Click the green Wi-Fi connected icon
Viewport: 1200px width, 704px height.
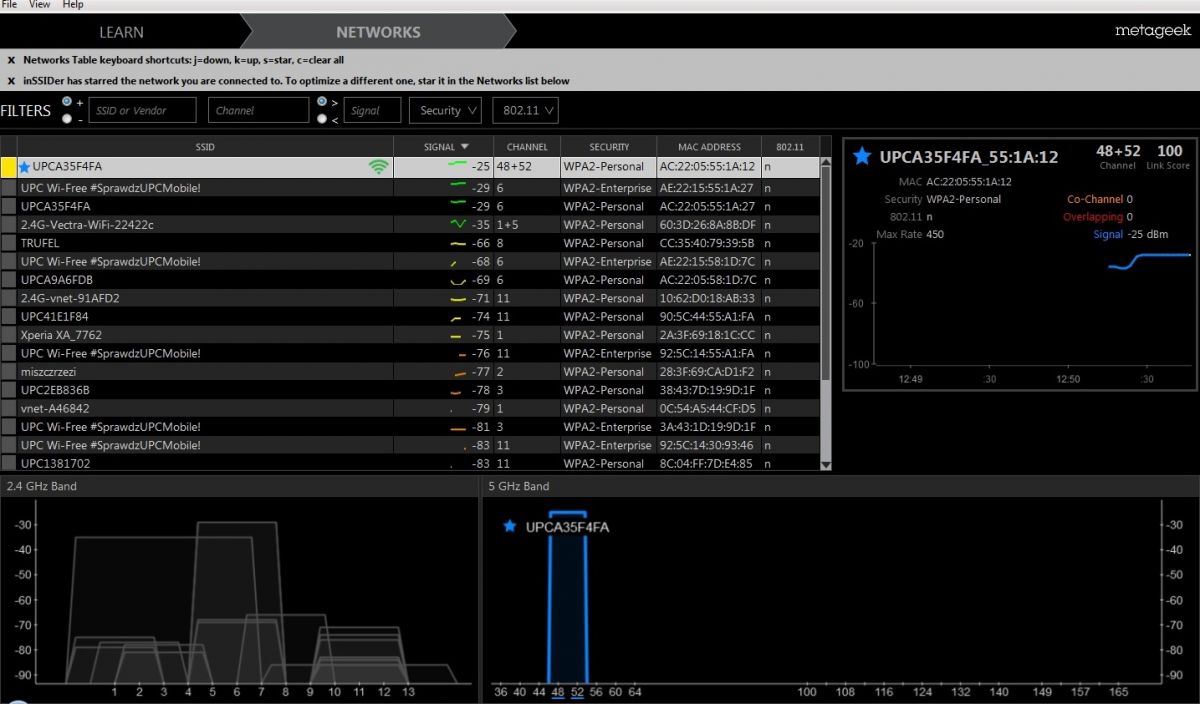tap(378, 167)
